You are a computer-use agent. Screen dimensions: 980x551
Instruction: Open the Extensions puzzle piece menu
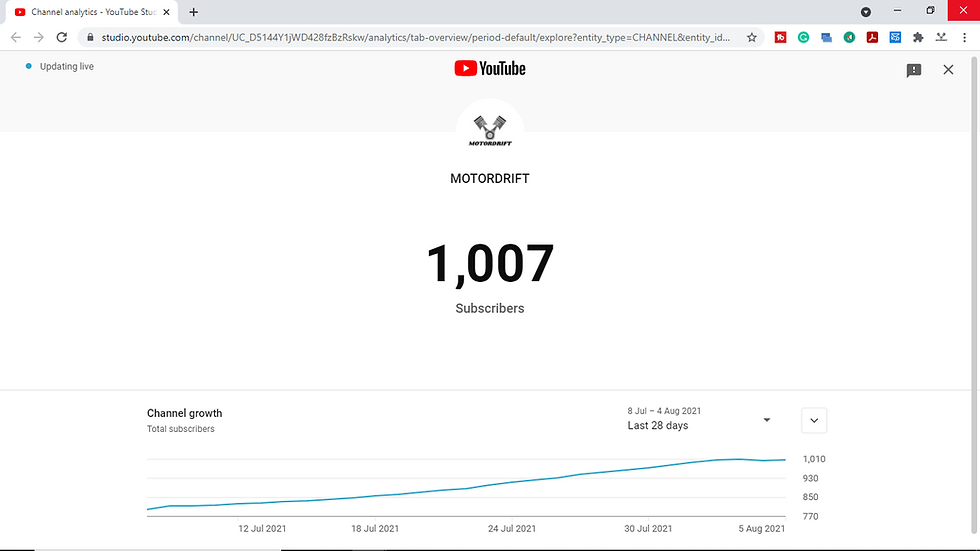tap(918, 37)
